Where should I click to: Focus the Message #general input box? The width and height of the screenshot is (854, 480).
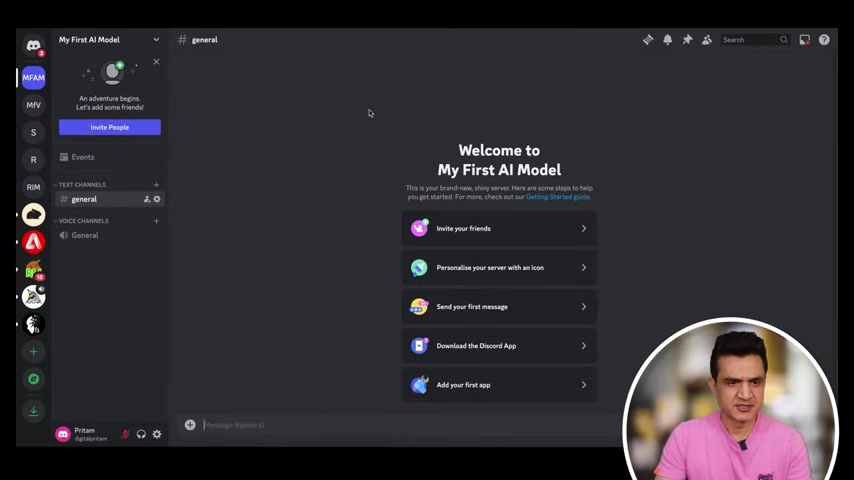pyautogui.click(x=411, y=425)
